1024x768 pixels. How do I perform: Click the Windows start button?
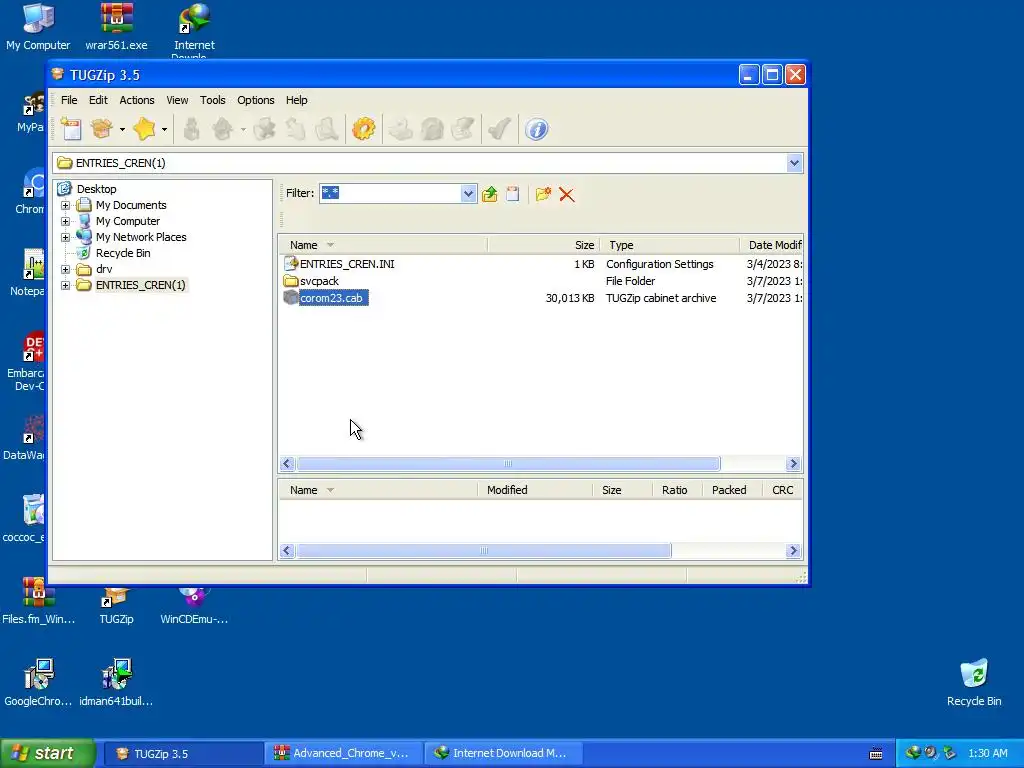click(x=47, y=753)
